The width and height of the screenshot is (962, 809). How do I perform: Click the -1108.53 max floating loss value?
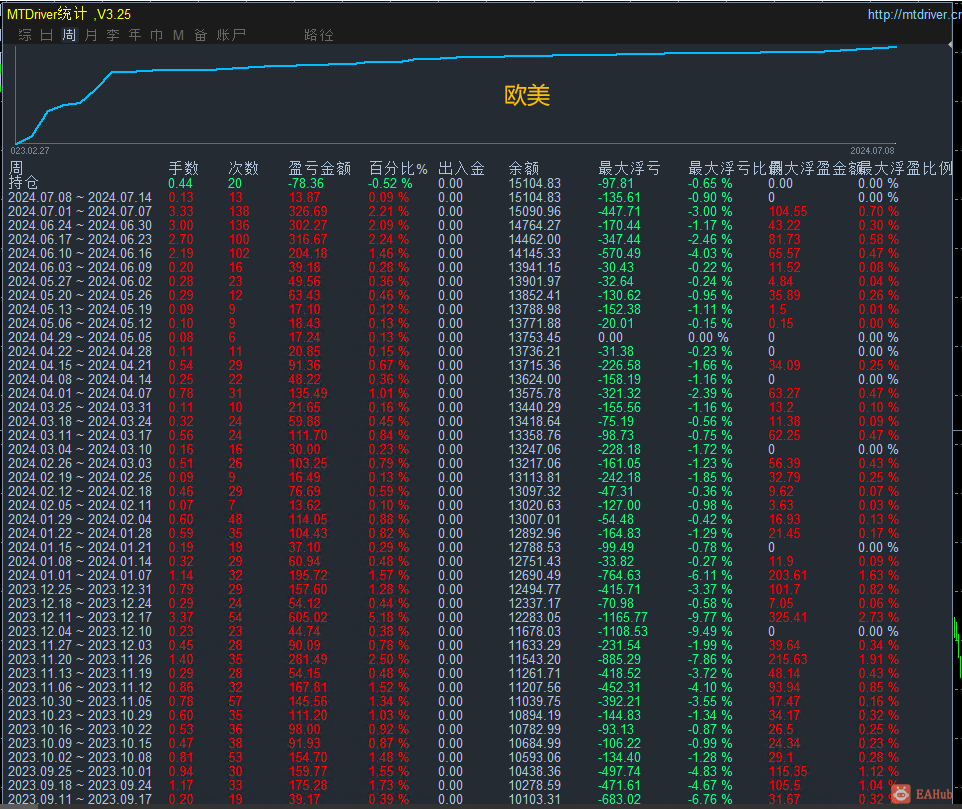coord(623,631)
